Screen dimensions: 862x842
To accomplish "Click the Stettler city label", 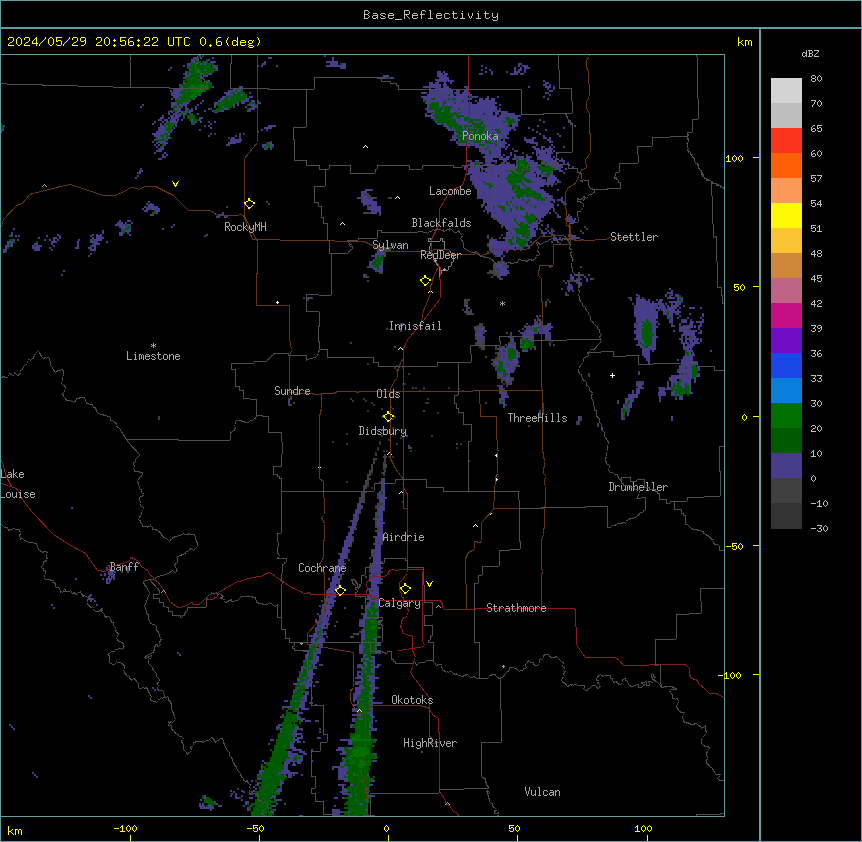I will pos(634,237).
